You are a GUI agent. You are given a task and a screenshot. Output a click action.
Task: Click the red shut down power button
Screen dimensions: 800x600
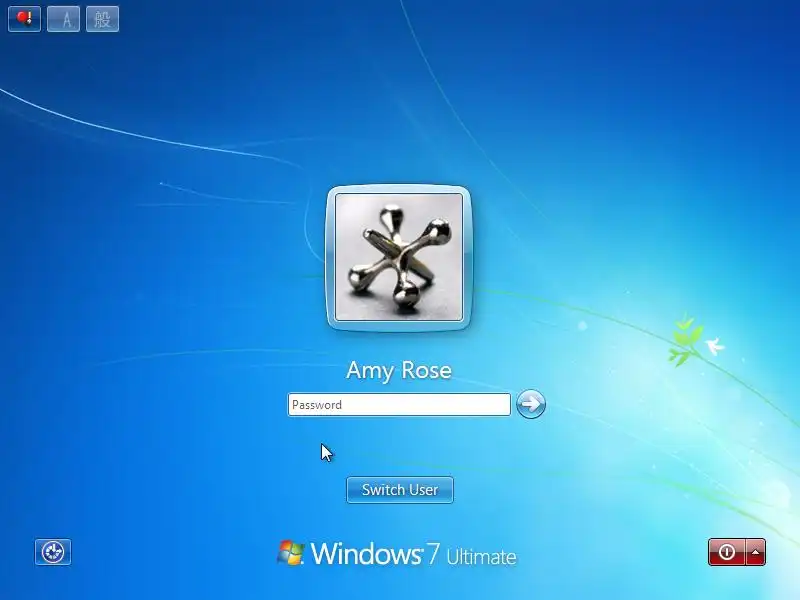(727, 552)
